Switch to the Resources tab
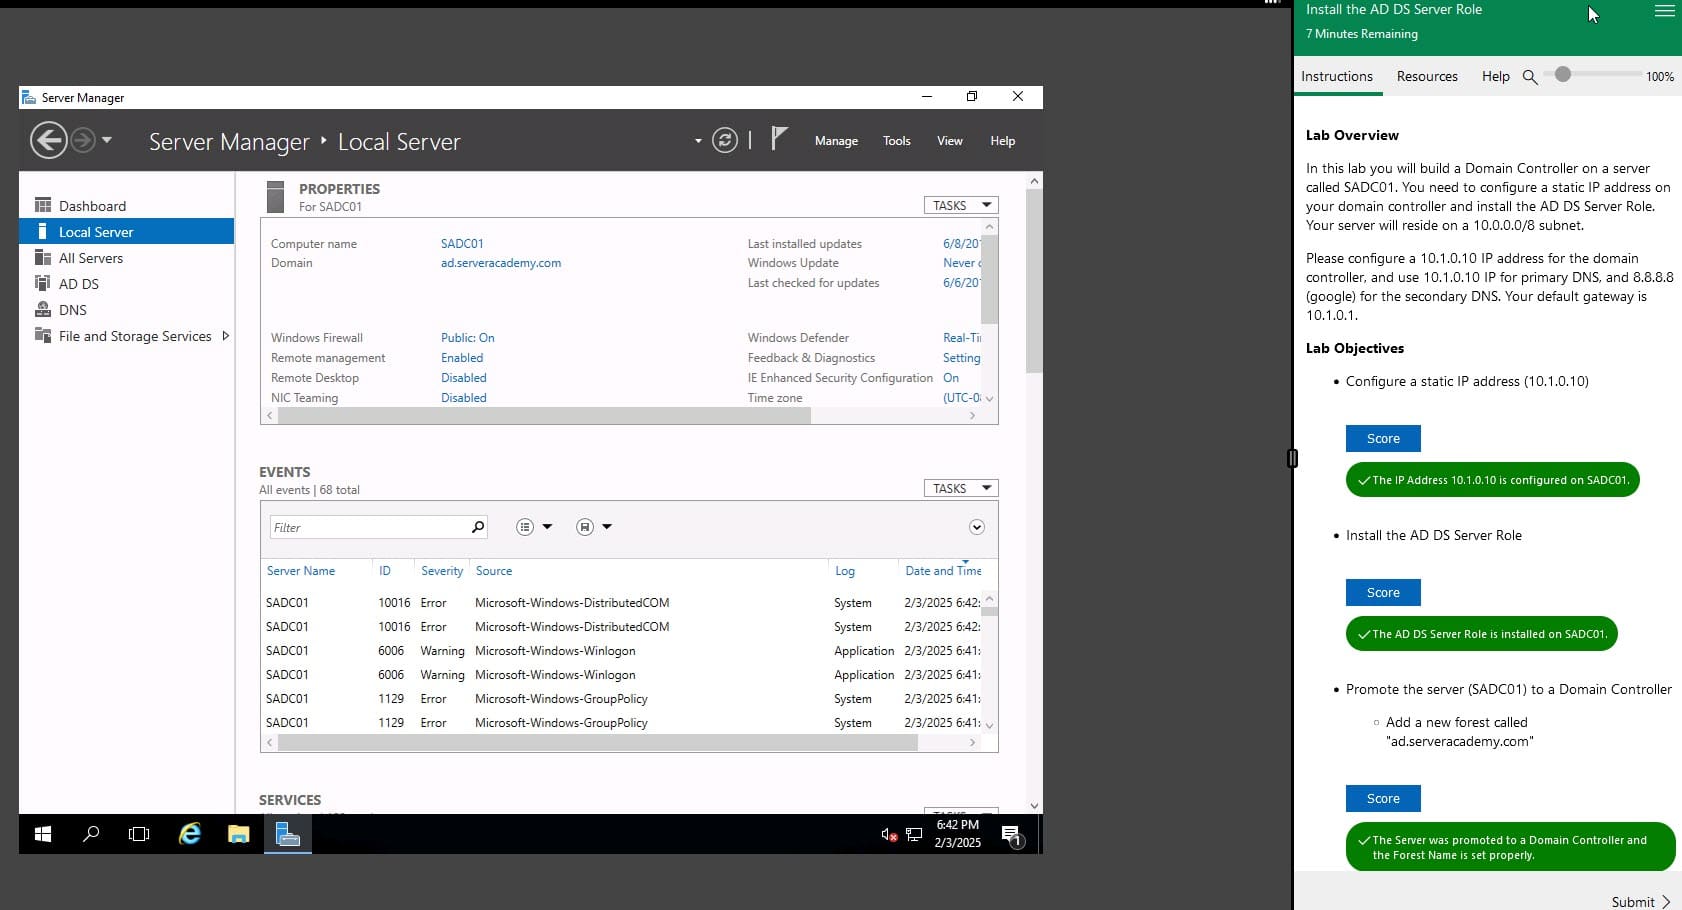The image size is (1682, 910). [x=1426, y=76]
